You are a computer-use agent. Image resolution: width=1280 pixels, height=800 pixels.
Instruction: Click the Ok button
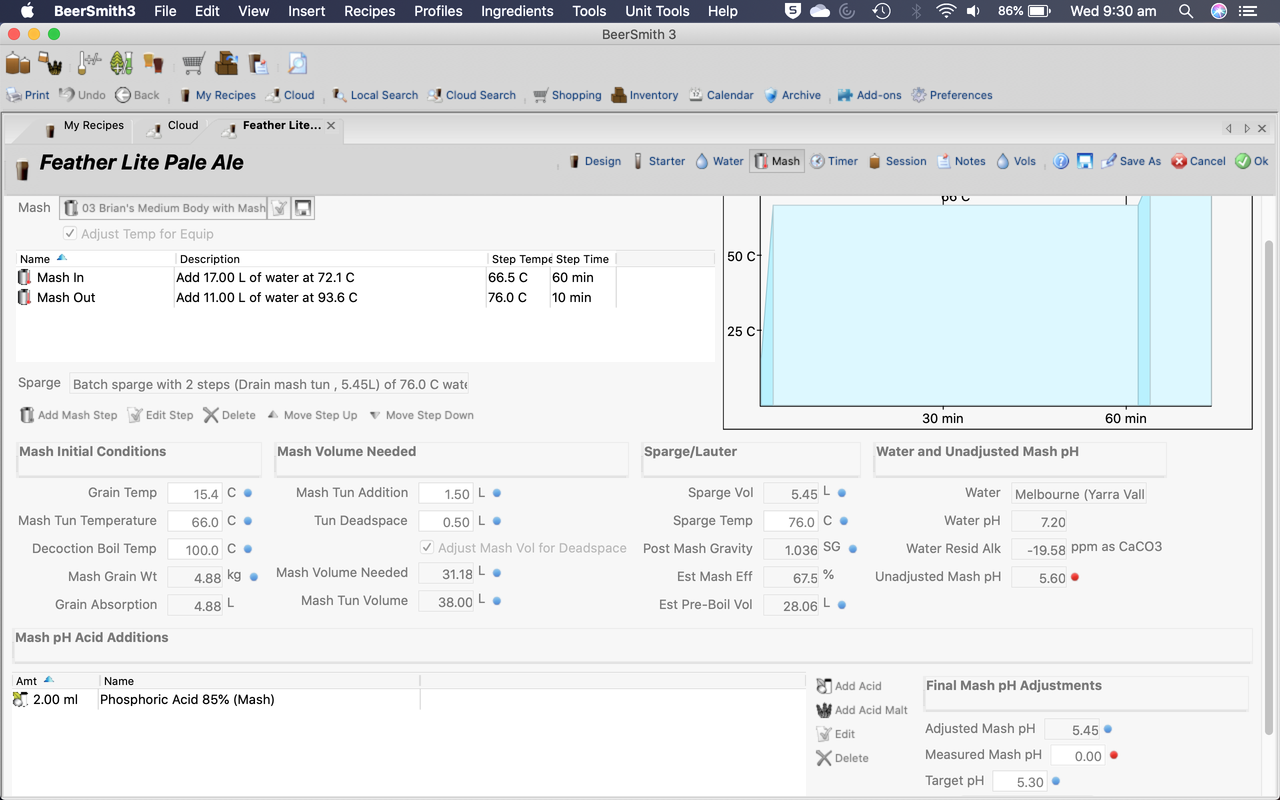pos(1251,161)
